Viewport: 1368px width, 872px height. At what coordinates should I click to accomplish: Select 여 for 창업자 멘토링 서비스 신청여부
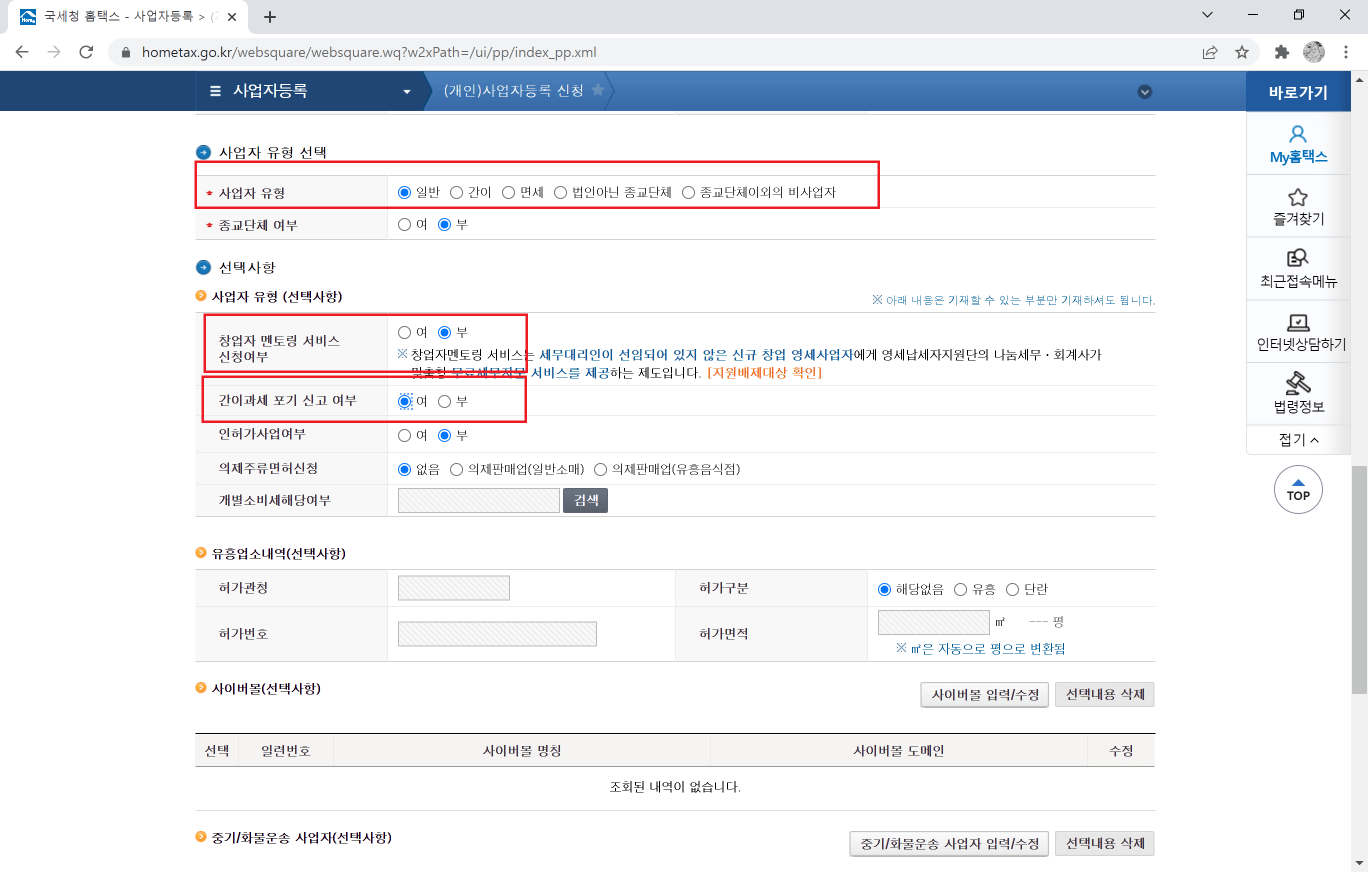[x=404, y=332]
